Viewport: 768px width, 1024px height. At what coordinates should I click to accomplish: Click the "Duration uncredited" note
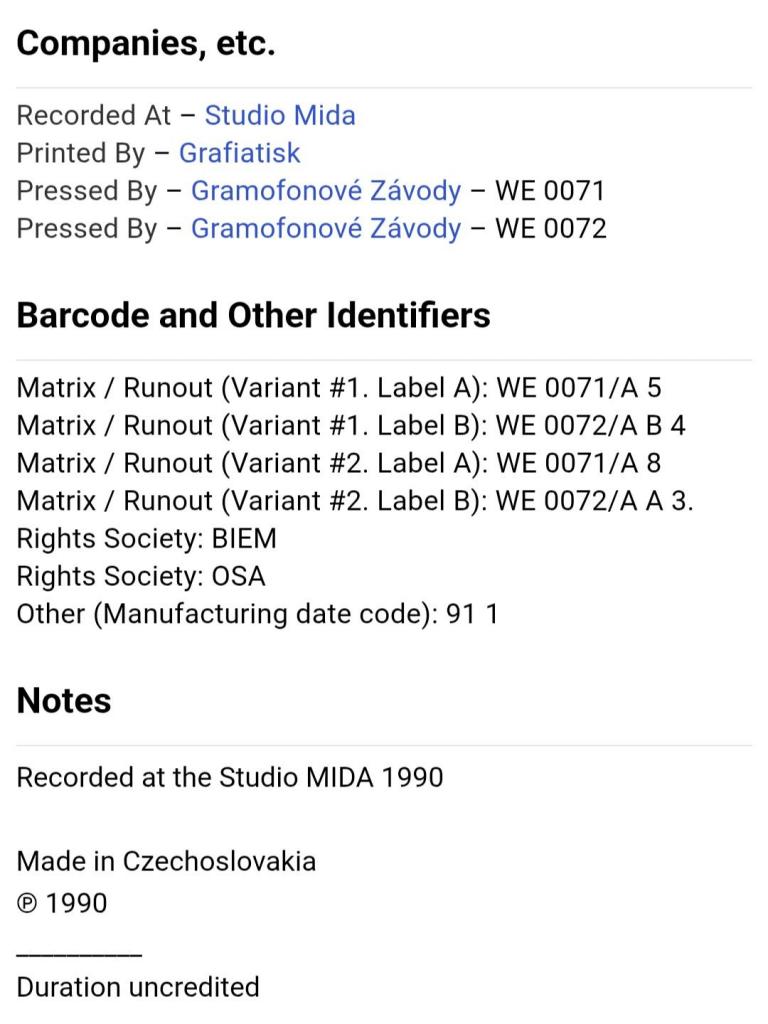[138, 987]
